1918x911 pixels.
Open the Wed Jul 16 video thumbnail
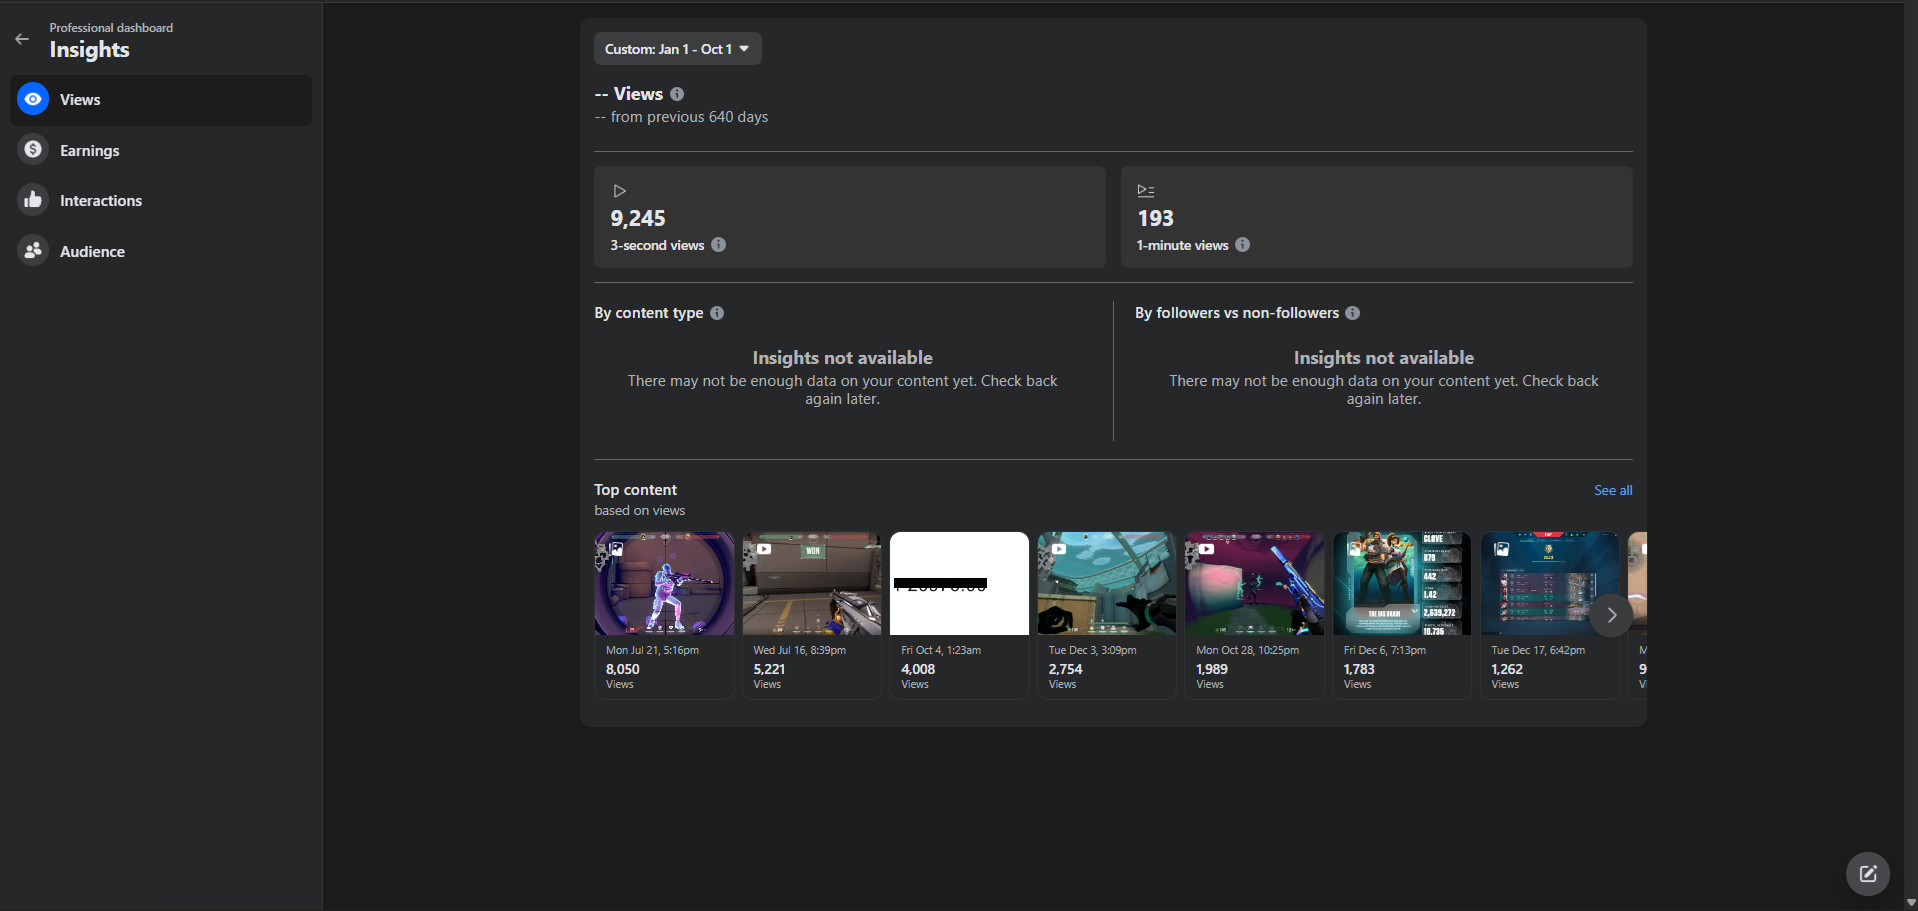[x=812, y=584]
